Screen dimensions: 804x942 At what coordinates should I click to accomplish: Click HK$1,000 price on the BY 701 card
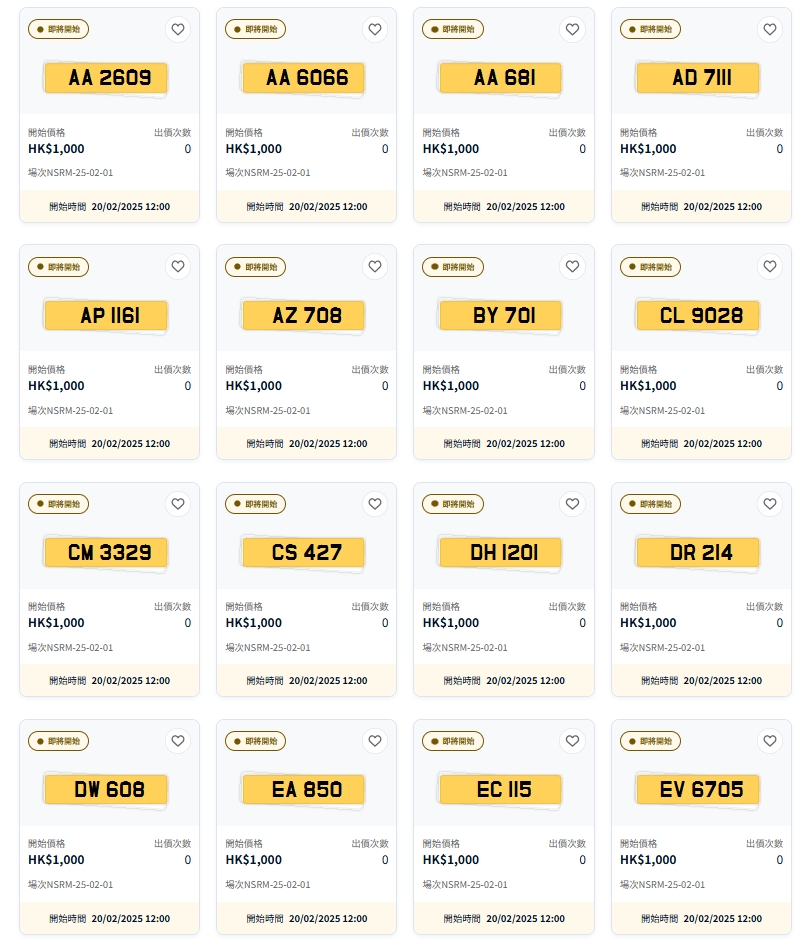(451, 386)
